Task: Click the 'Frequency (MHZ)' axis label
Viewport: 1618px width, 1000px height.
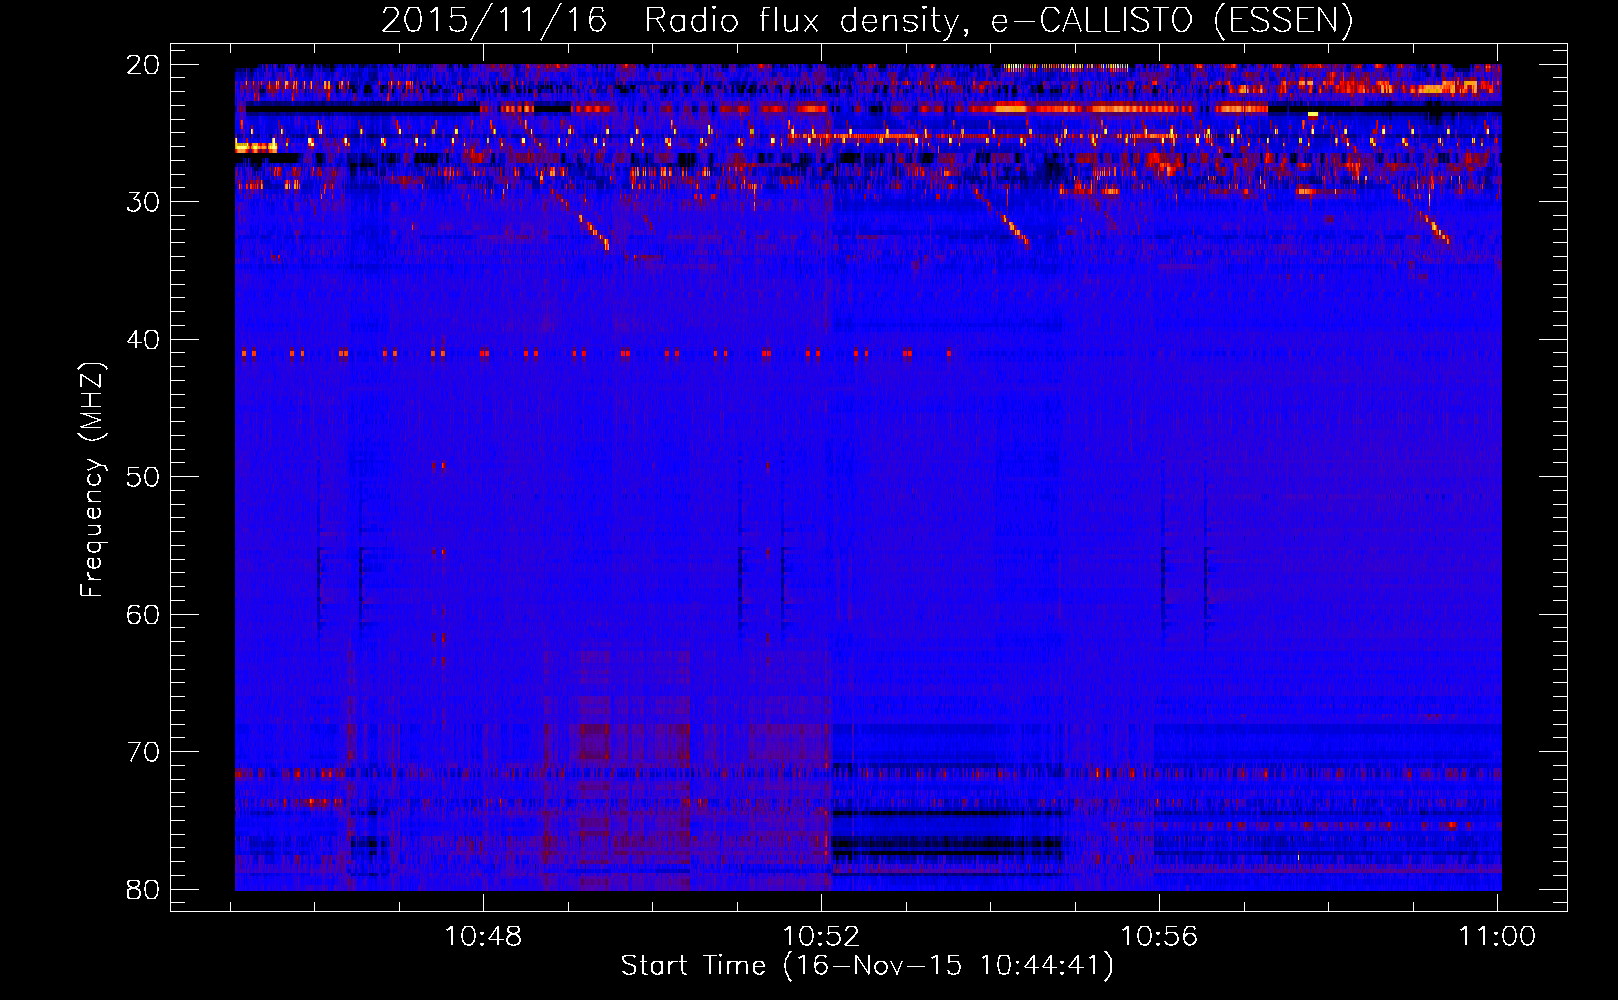Action: [x=92, y=480]
